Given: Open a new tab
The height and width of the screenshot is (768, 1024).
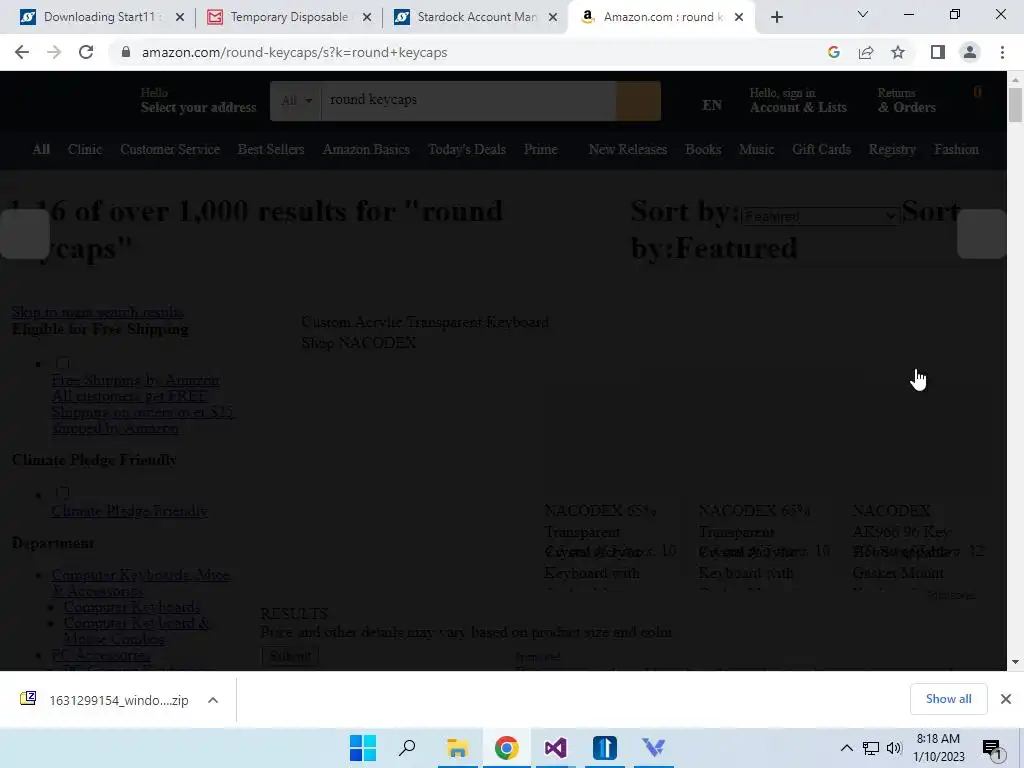Looking at the screenshot, I should tap(776, 17).
